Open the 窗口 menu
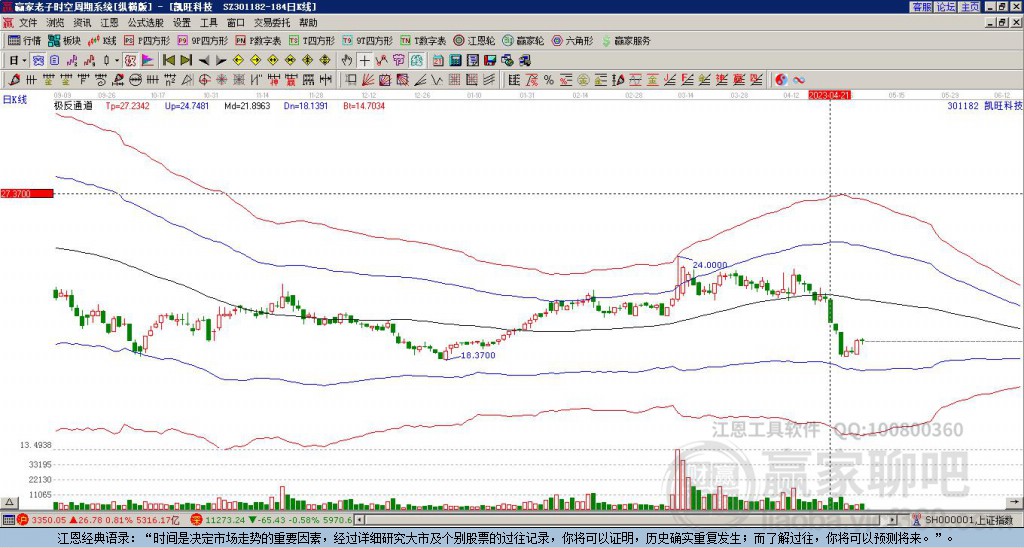1024x548 pixels. pos(236,23)
